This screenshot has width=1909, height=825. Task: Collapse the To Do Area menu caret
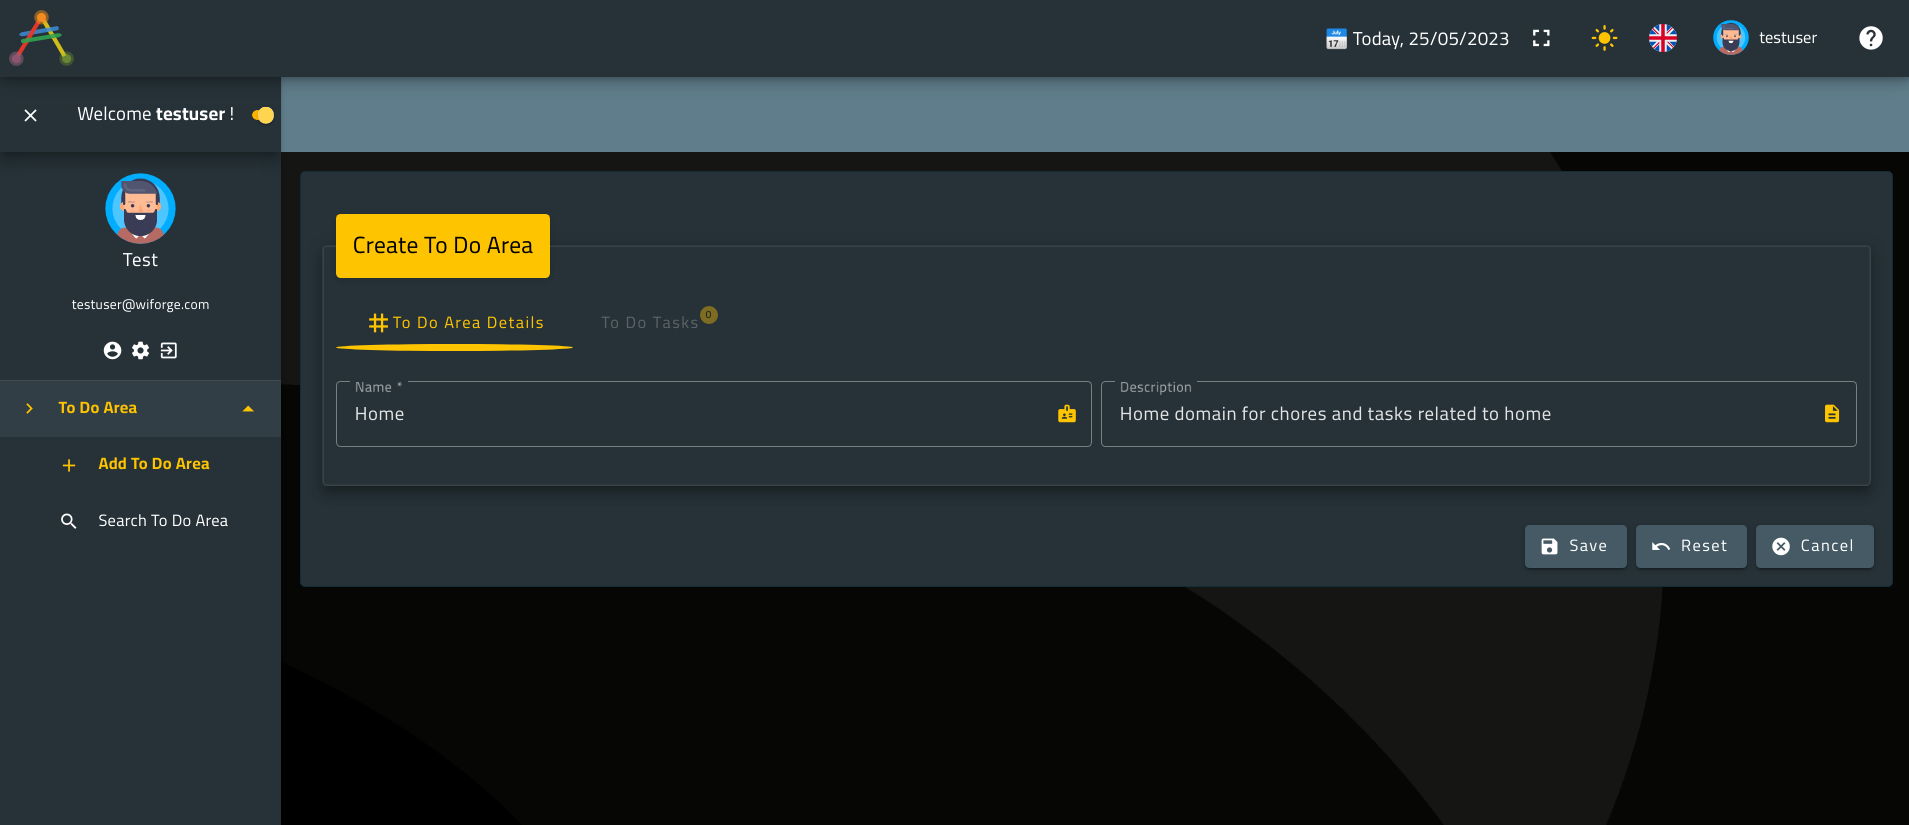[248, 408]
